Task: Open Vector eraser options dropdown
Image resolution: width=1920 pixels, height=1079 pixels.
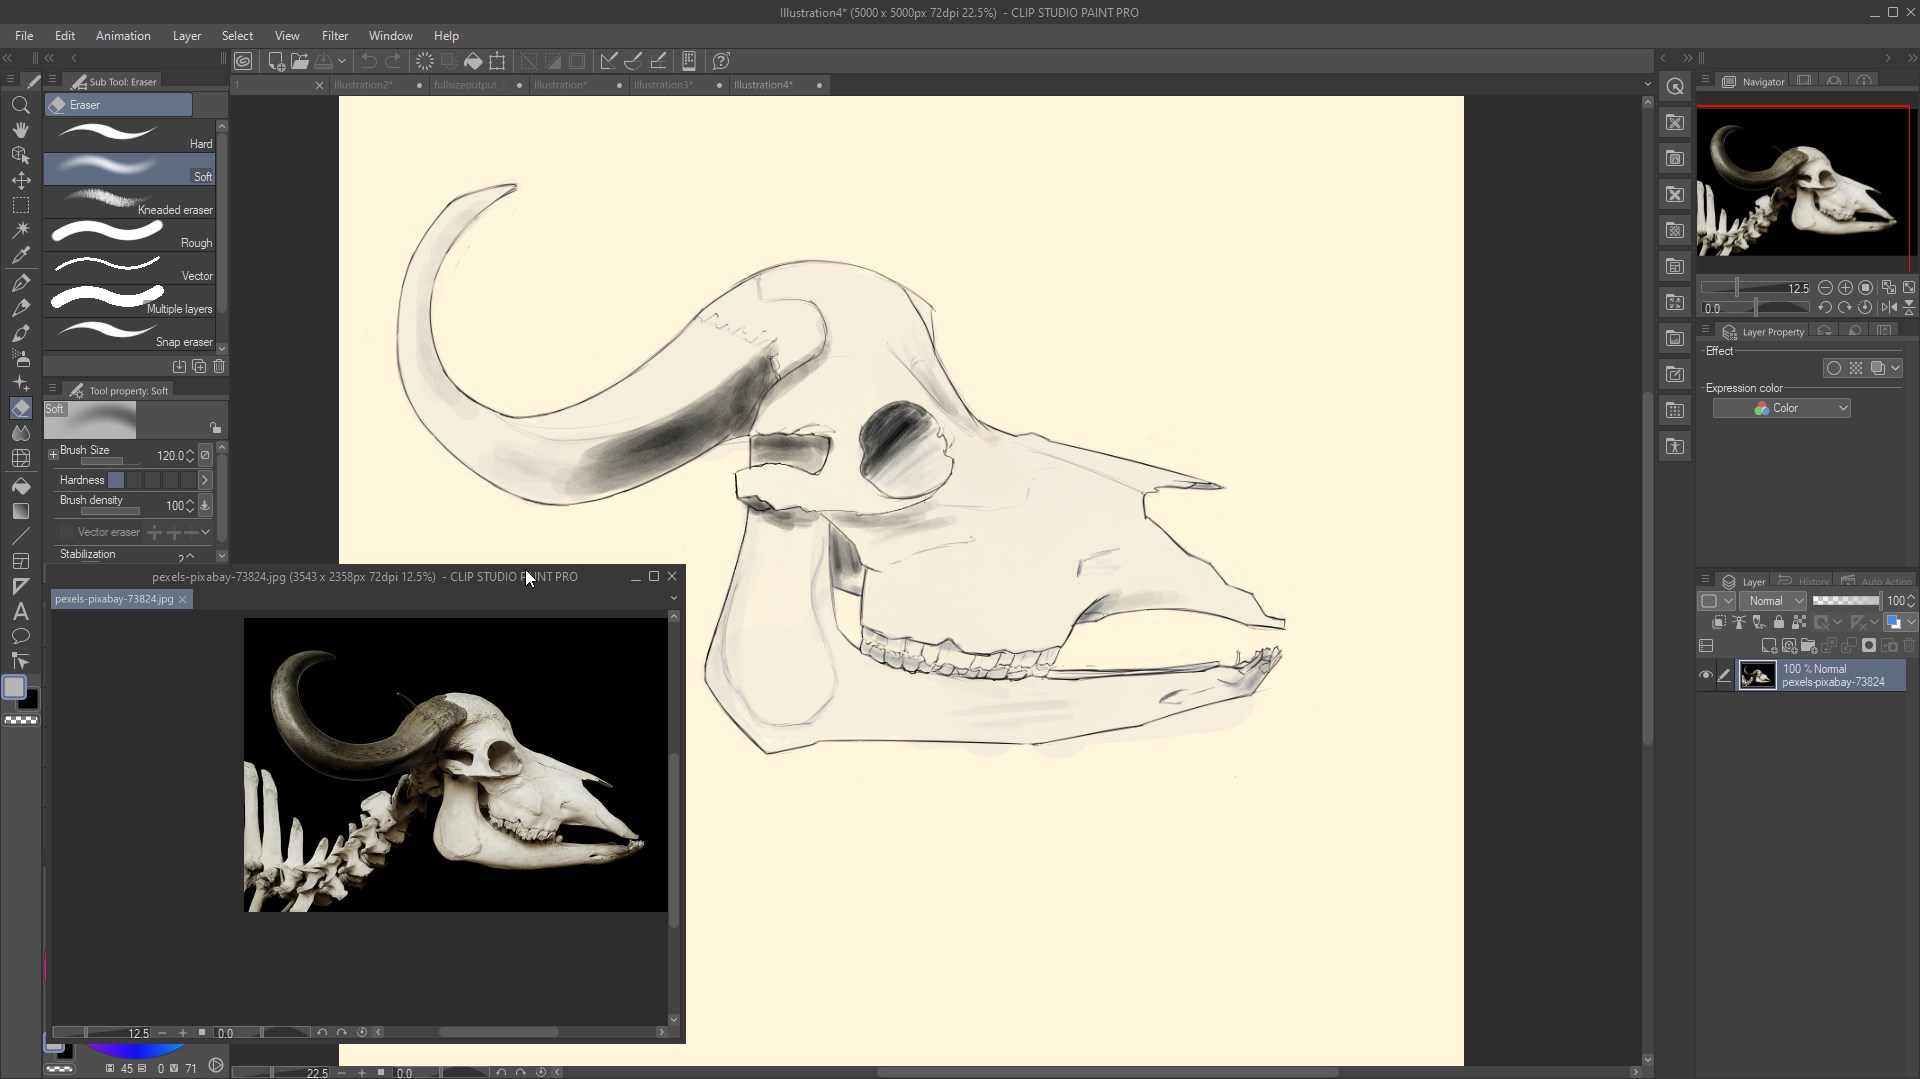Action: click(205, 532)
